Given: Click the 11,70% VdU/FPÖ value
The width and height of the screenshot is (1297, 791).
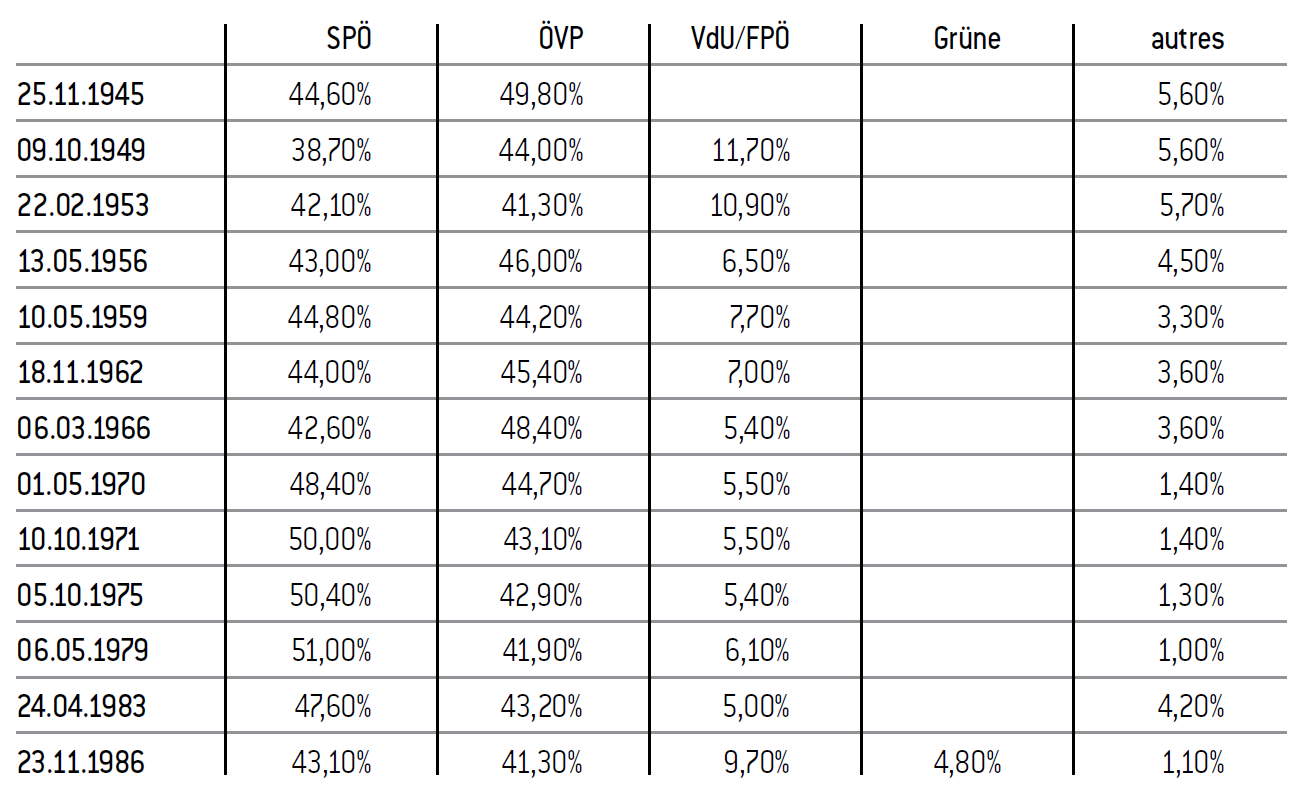Looking at the screenshot, I should point(753,151).
